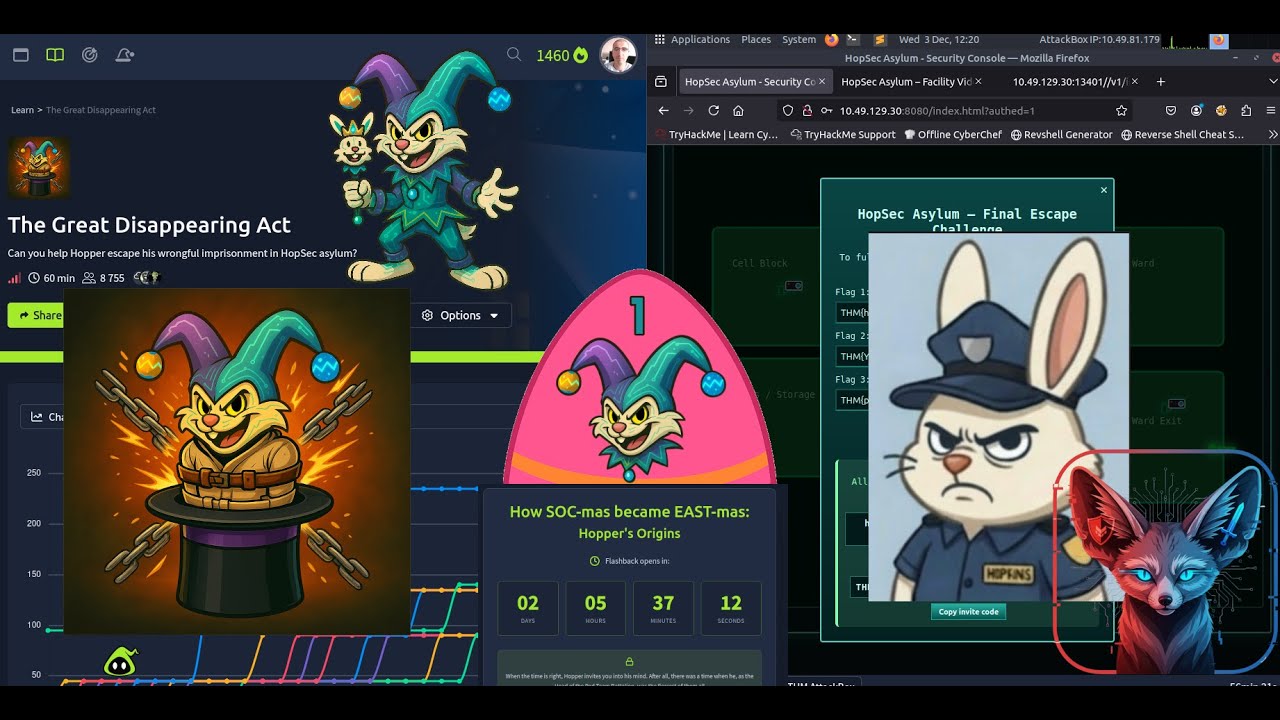Image resolution: width=1280 pixels, height=720 pixels.
Task: Click the Wed 3 Dec, 12:20 clock
Action: tap(939, 40)
